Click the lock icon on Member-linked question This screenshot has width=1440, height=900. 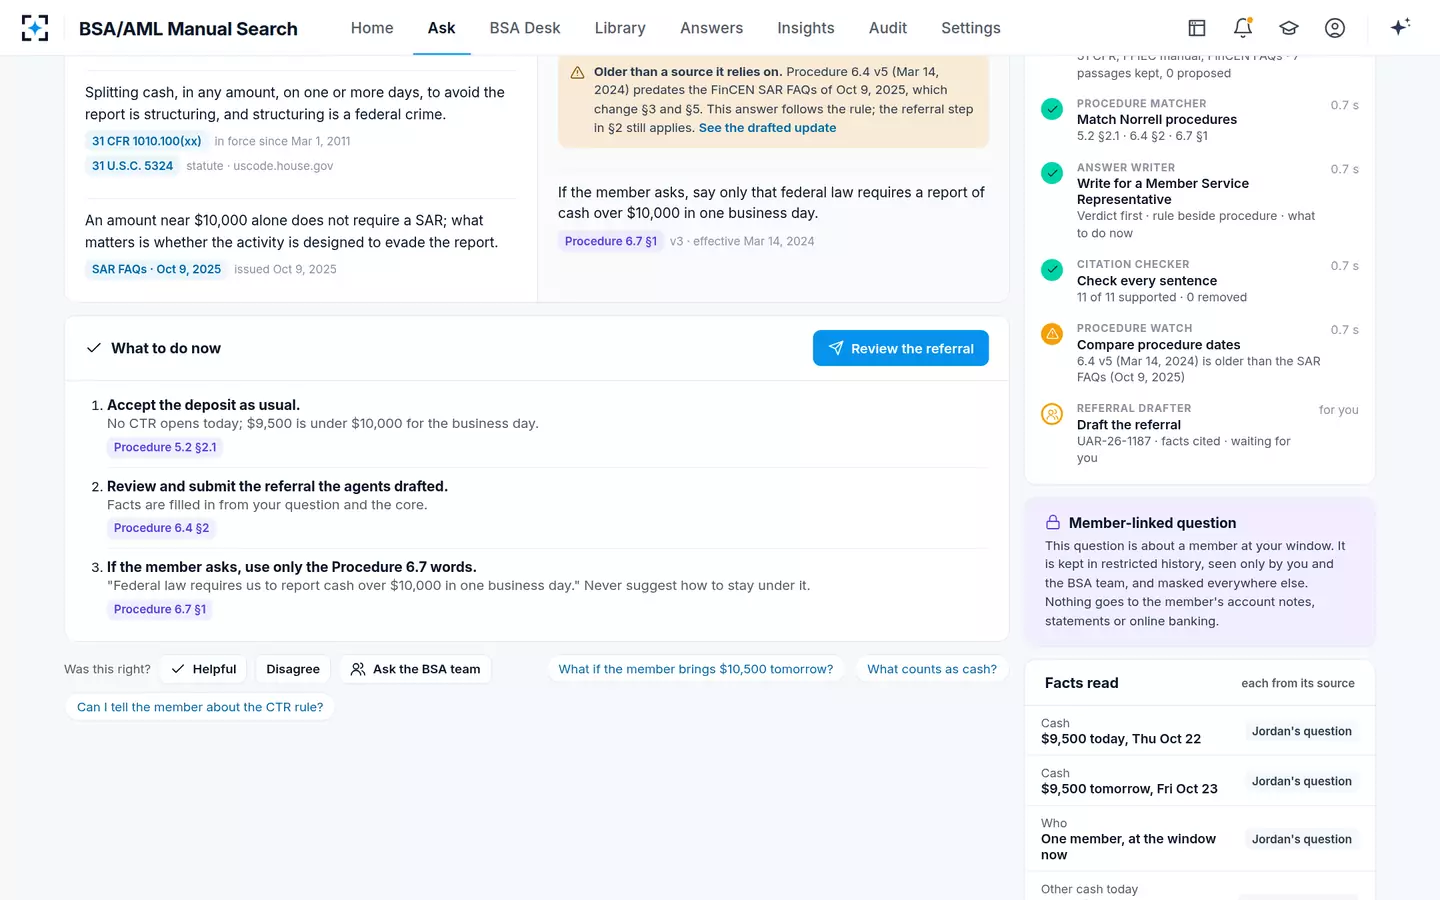coord(1053,523)
